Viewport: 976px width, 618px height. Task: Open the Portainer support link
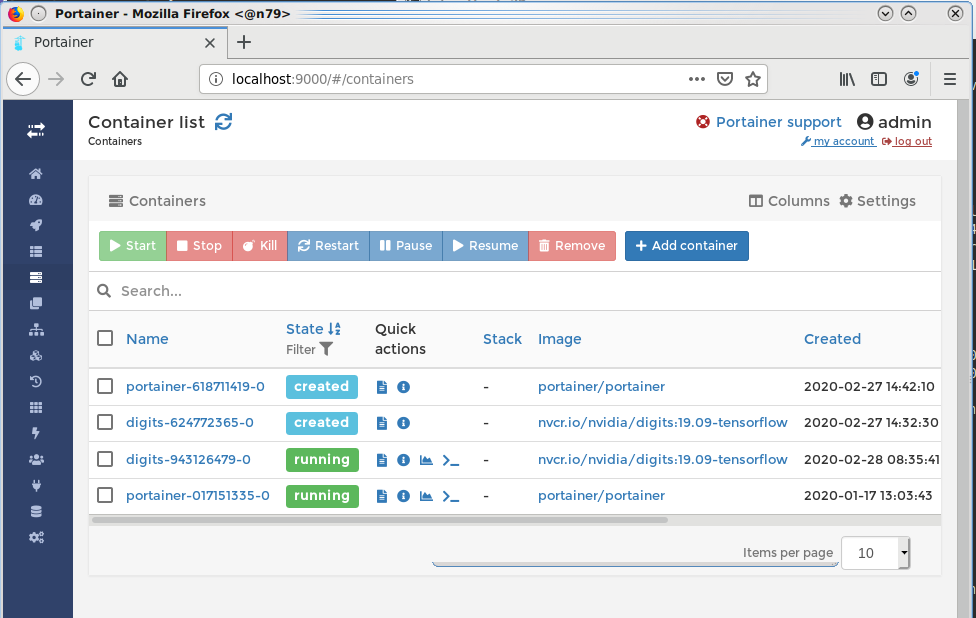coord(769,122)
